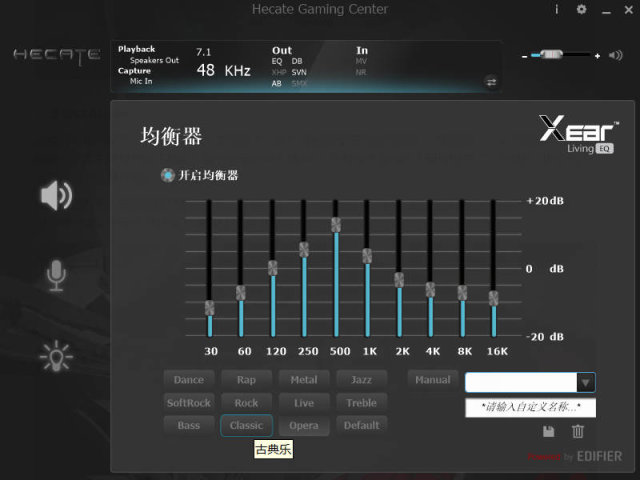Image resolution: width=640 pixels, height=480 pixels.
Task: Apply the Classic EQ preset
Action: (x=246, y=426)
